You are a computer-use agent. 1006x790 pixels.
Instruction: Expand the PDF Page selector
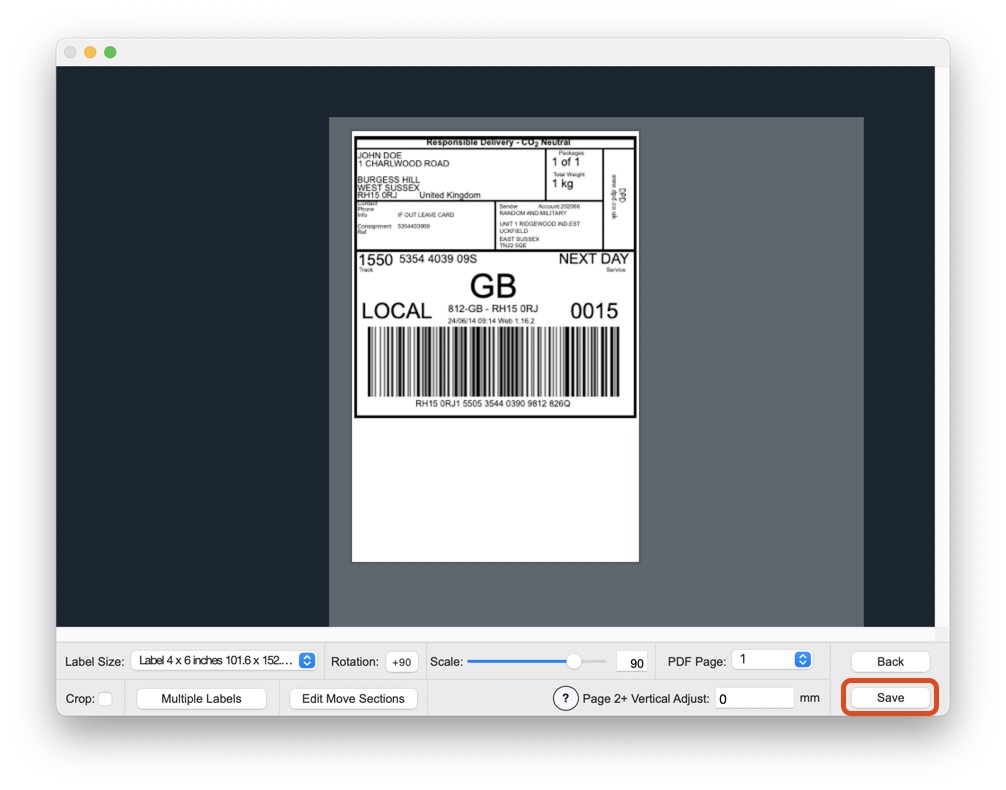pos(771,660)
